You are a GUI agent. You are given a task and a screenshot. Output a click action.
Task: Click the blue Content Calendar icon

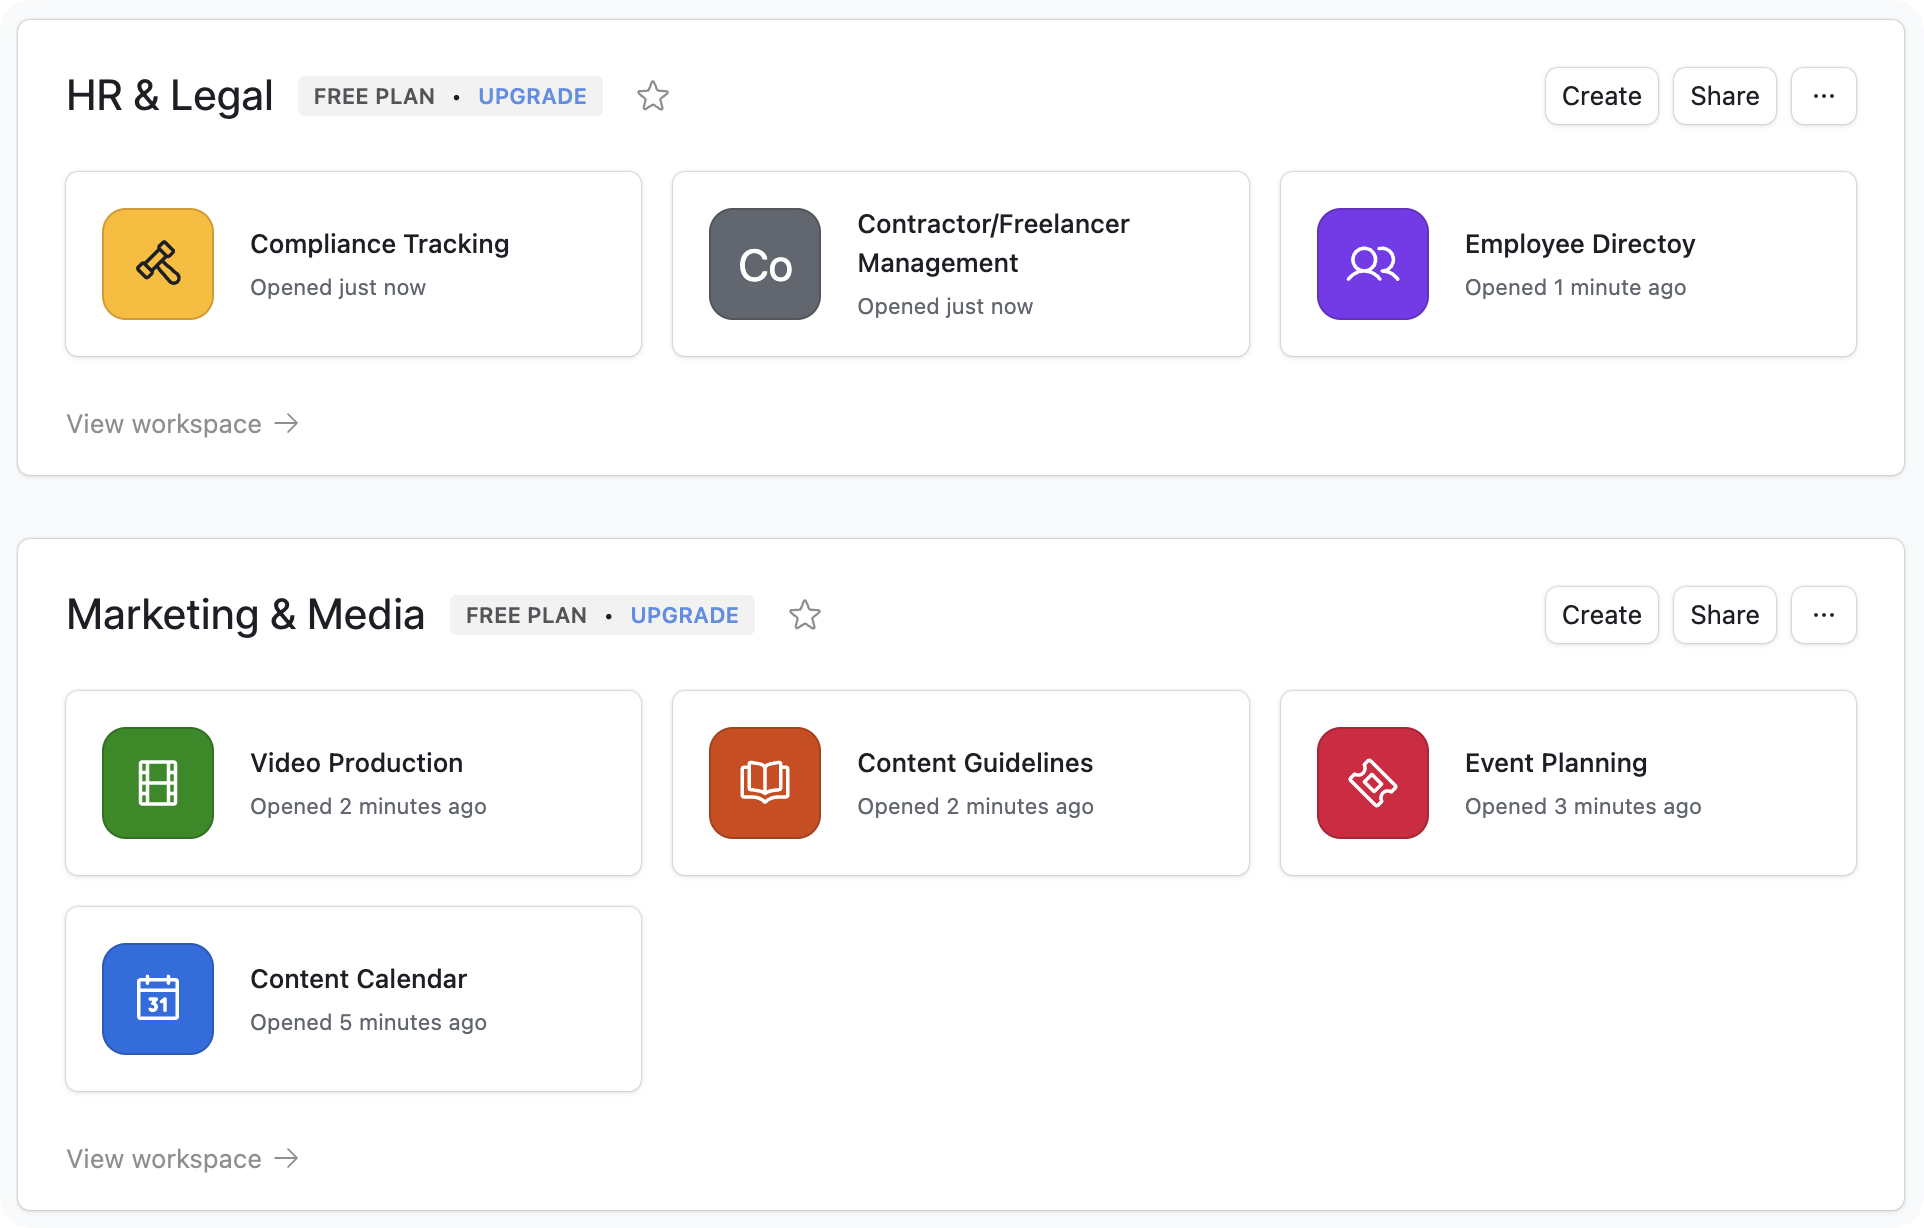click(x=158, y=999)
